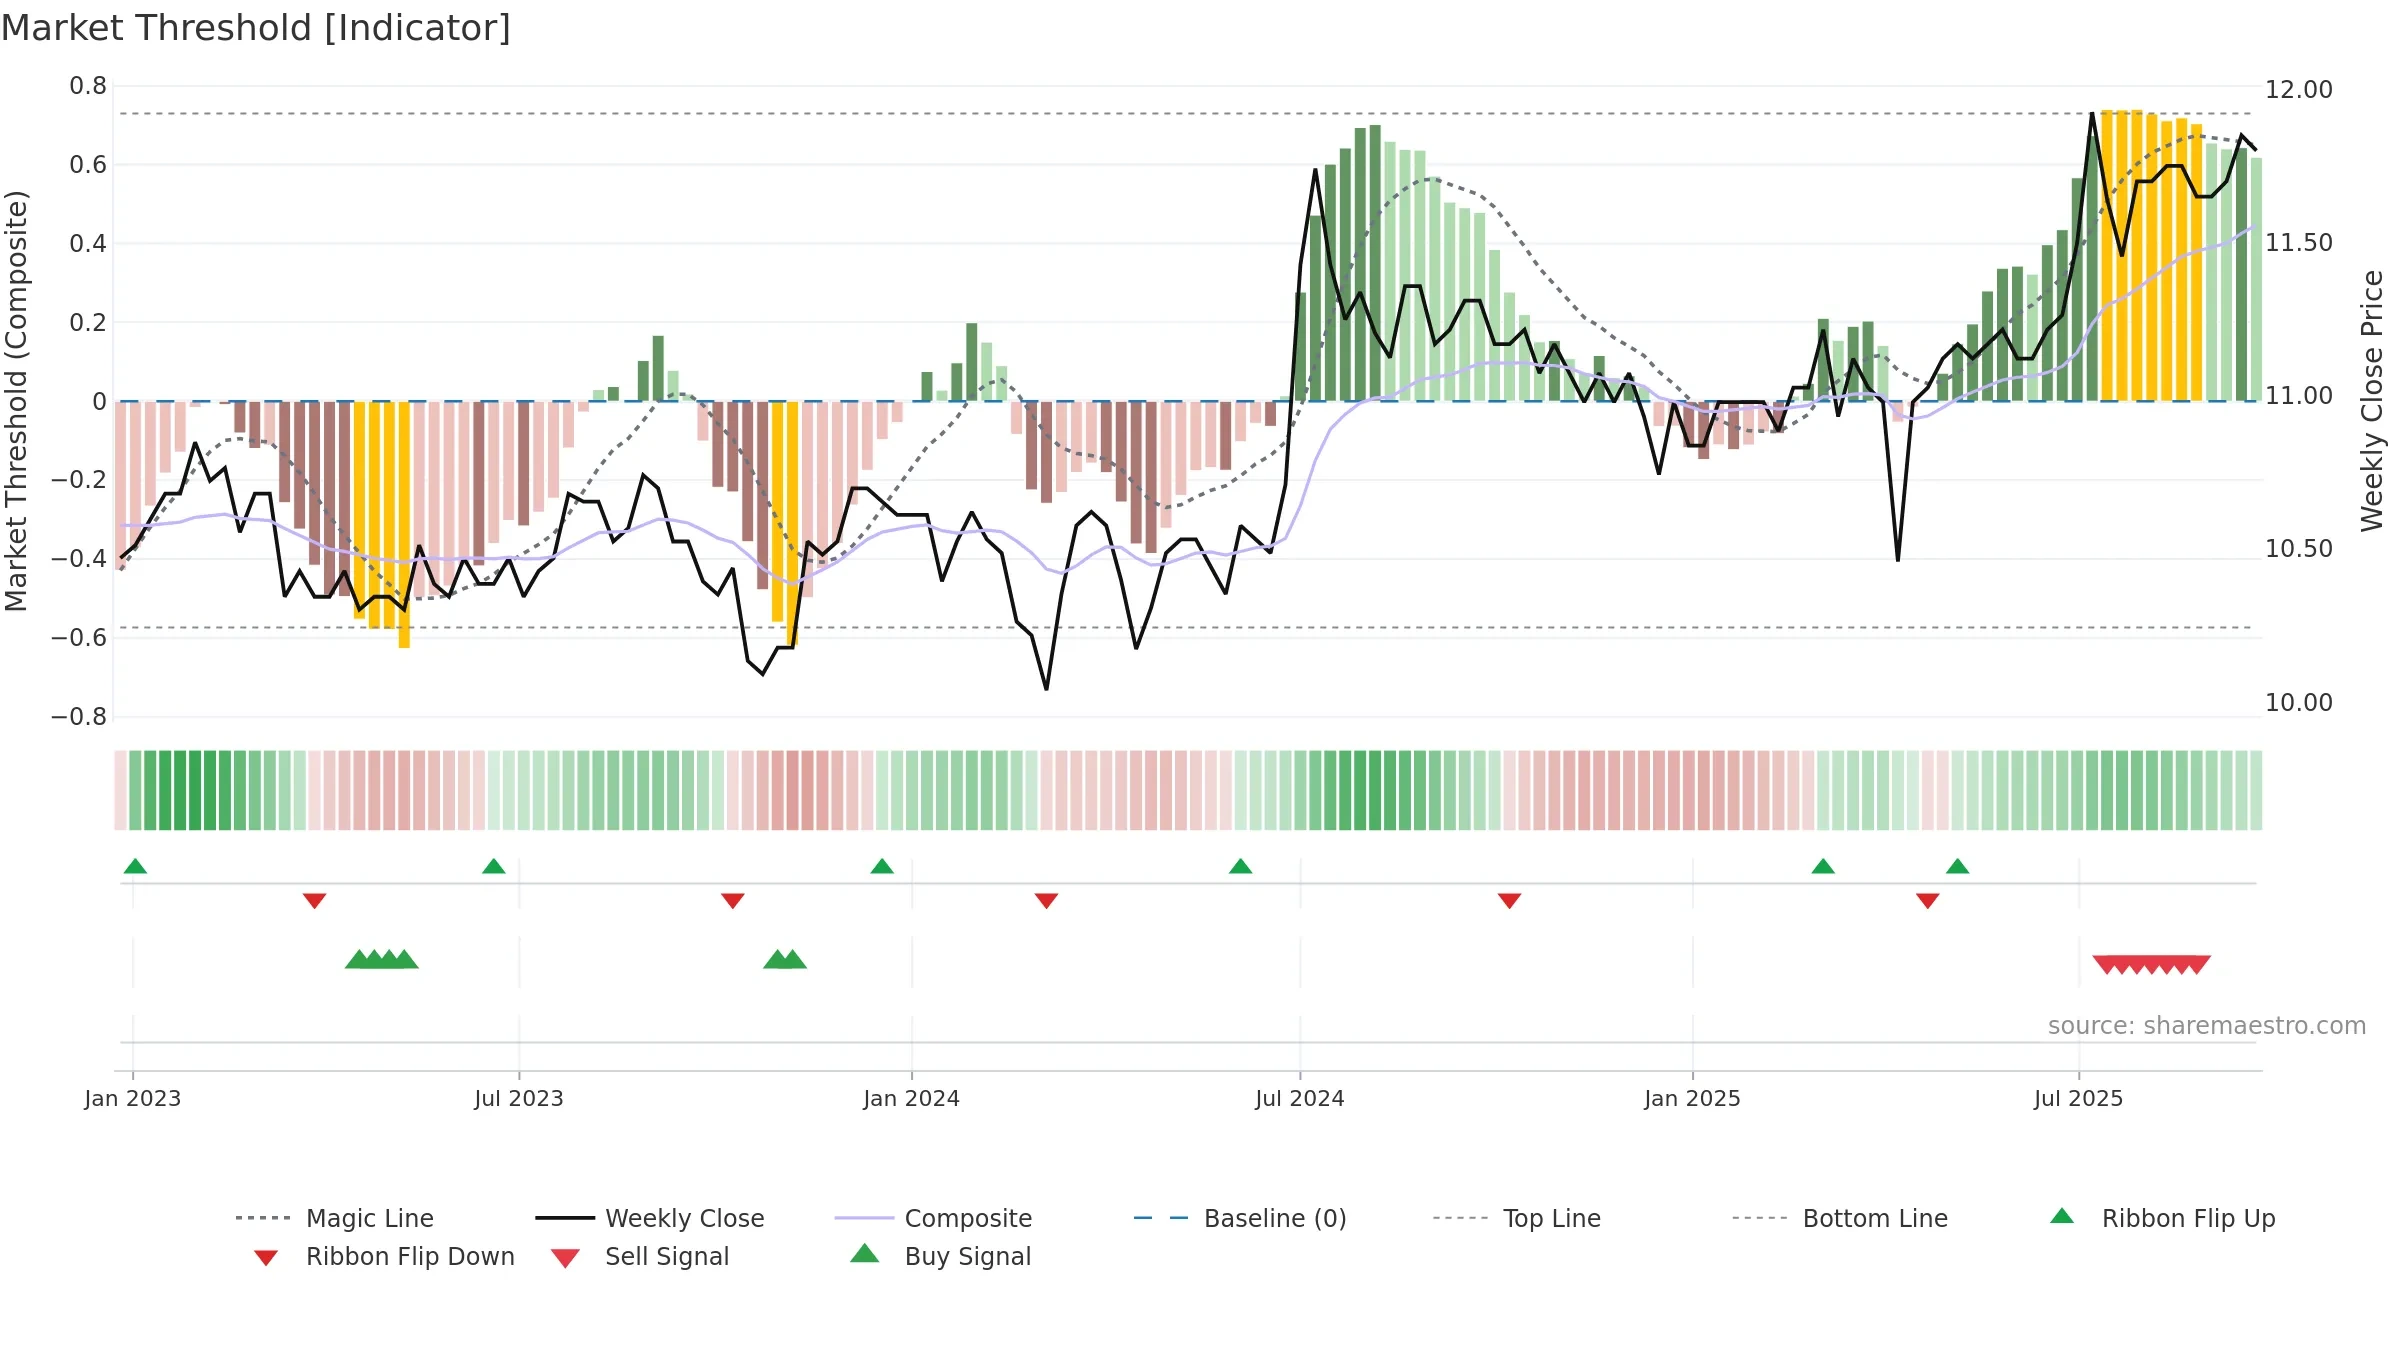Toggle the Bottom Line legend entry

pyautogui.click(x=1840, y=1218)
